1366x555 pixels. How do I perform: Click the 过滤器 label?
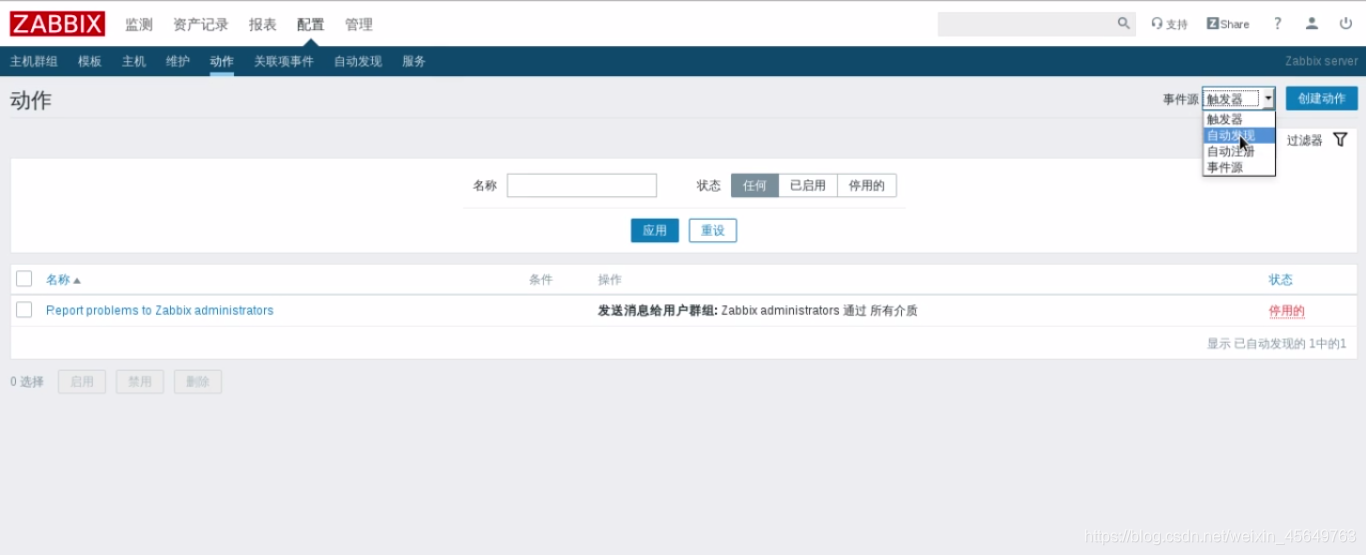pos(1305,140)
